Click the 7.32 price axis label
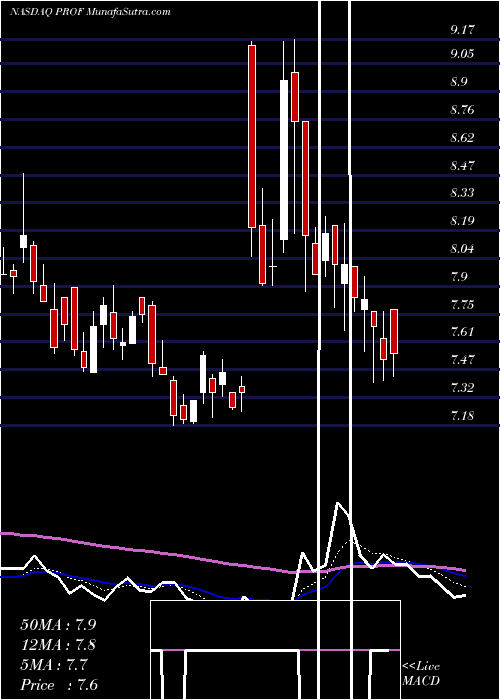Screen dimensions: 500x700 click(x=462, y=387)
